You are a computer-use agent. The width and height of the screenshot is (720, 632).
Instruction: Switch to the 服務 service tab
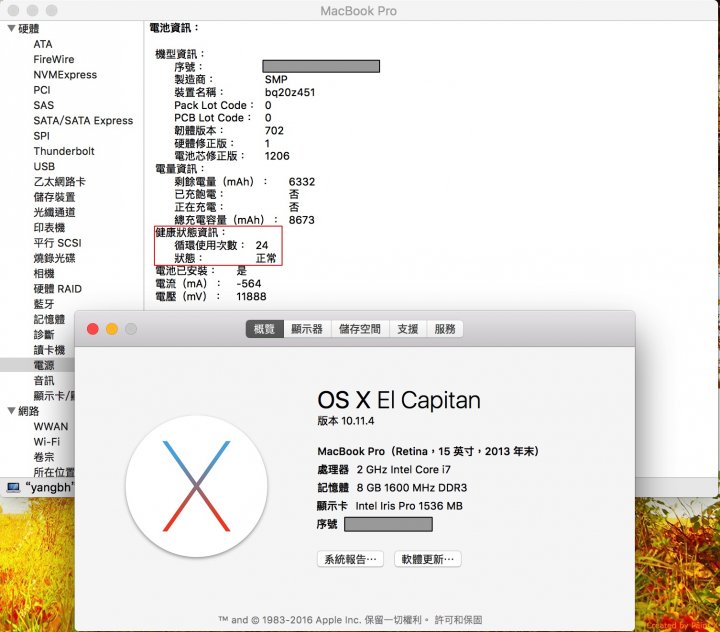click(x=444, y=329)
